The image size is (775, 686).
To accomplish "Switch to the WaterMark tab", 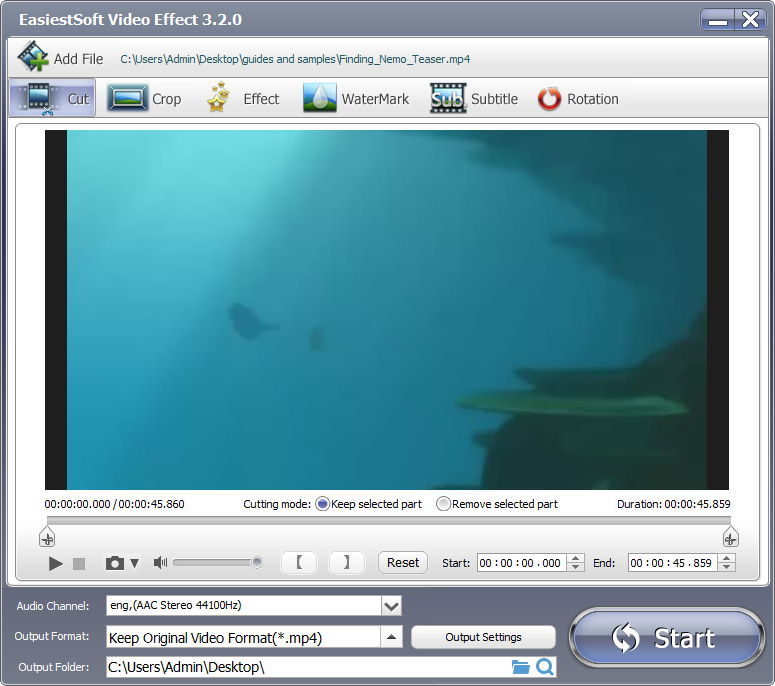I will tap(355, 98).
